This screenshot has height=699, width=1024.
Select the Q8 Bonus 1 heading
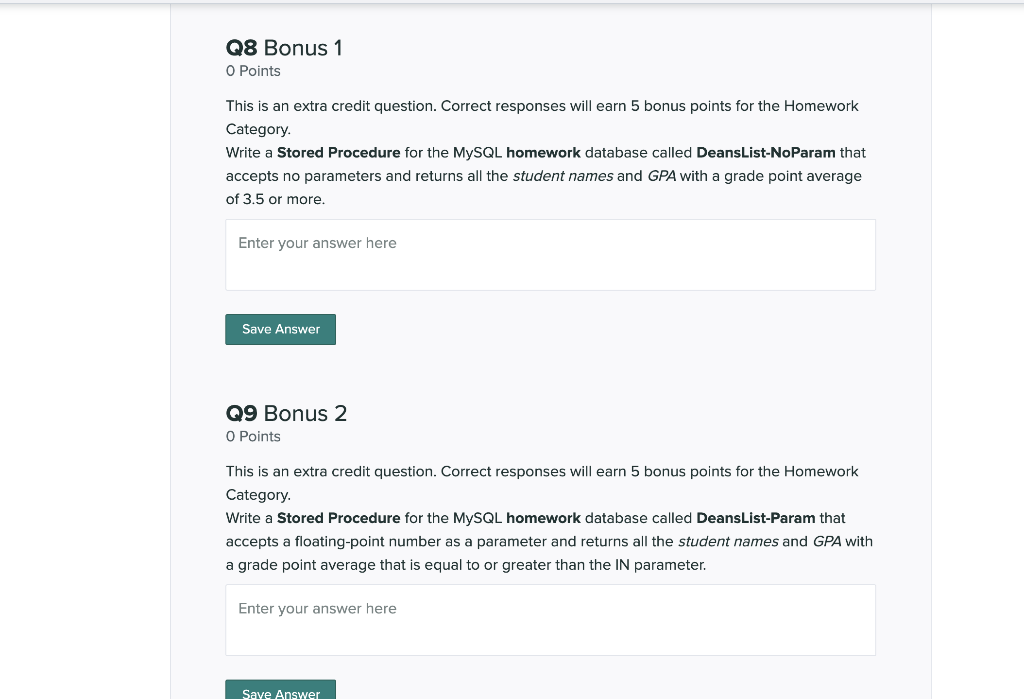pyautogui.click(x=283, y=47)
